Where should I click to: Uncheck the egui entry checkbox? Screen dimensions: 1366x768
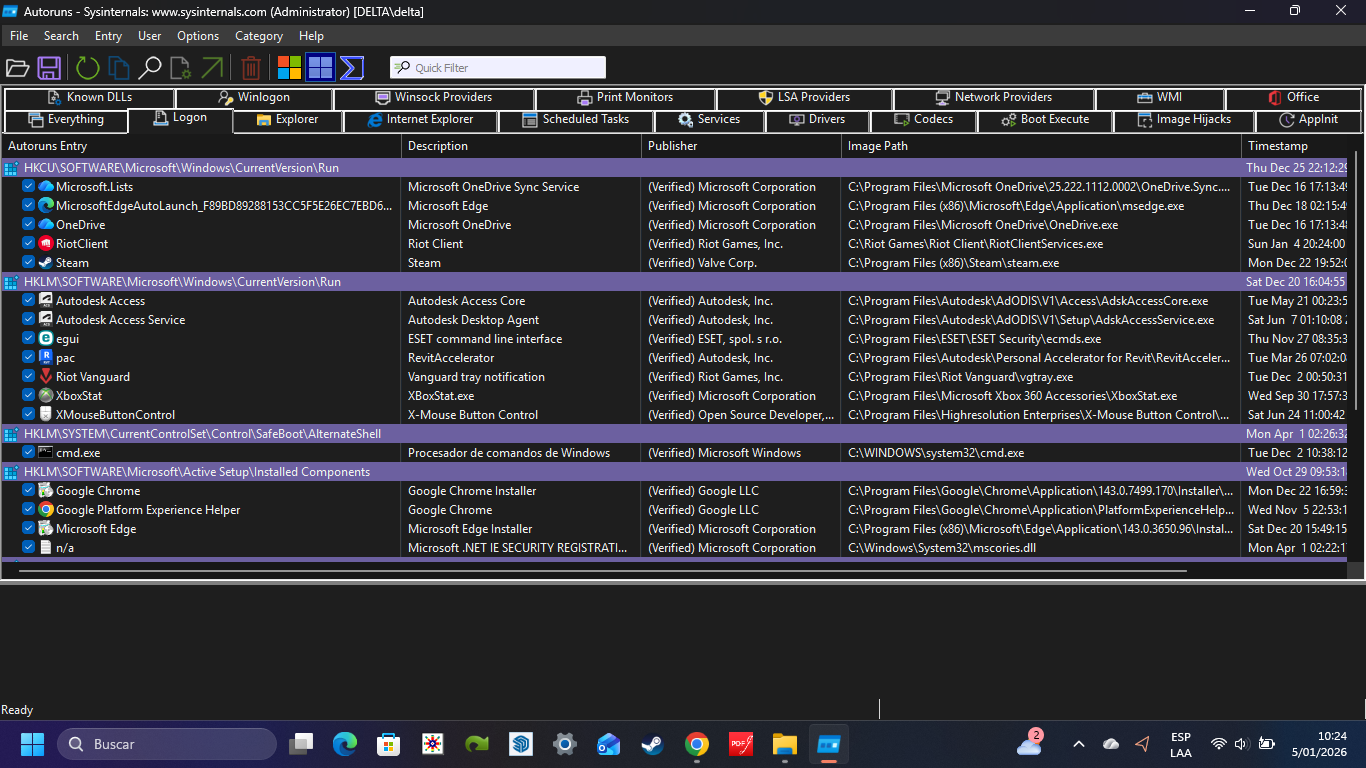[29, 339]
